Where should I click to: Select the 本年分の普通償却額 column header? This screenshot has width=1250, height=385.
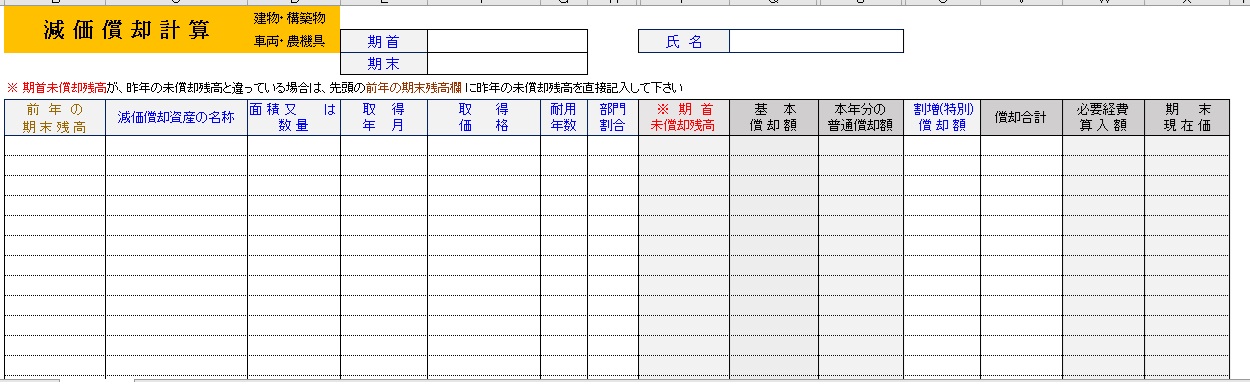tap(861, 117)
